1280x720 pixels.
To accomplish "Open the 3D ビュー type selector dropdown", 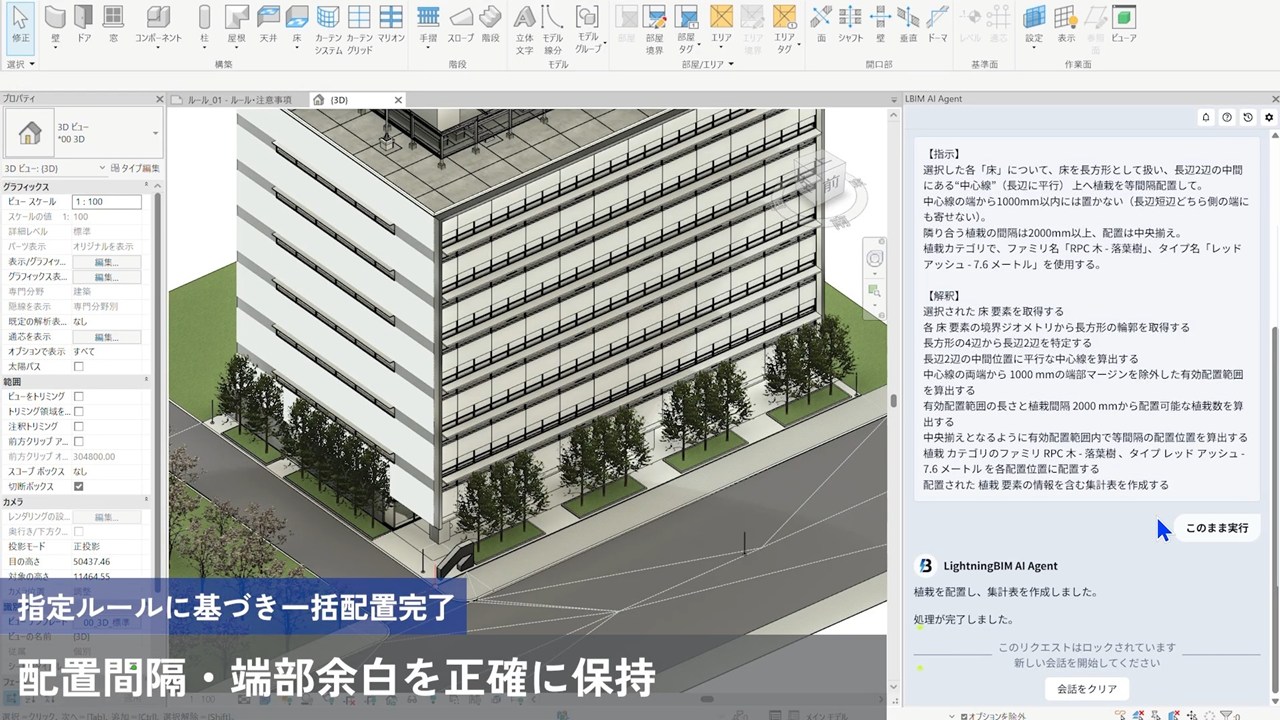I will [155, 133].
